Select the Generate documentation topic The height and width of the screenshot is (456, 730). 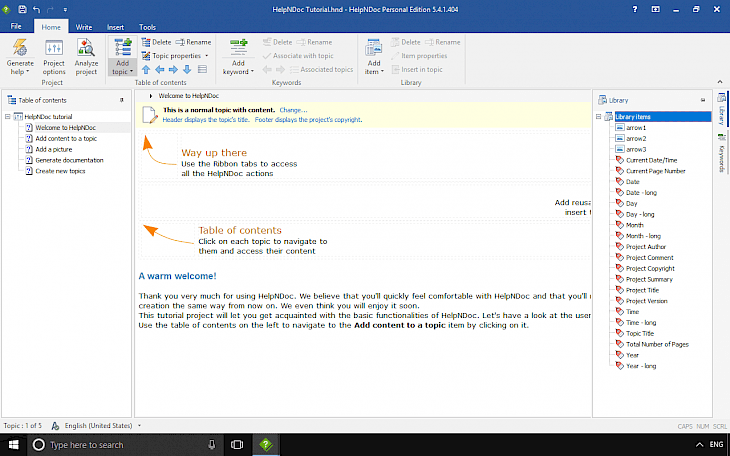click(x=69, y=160)
